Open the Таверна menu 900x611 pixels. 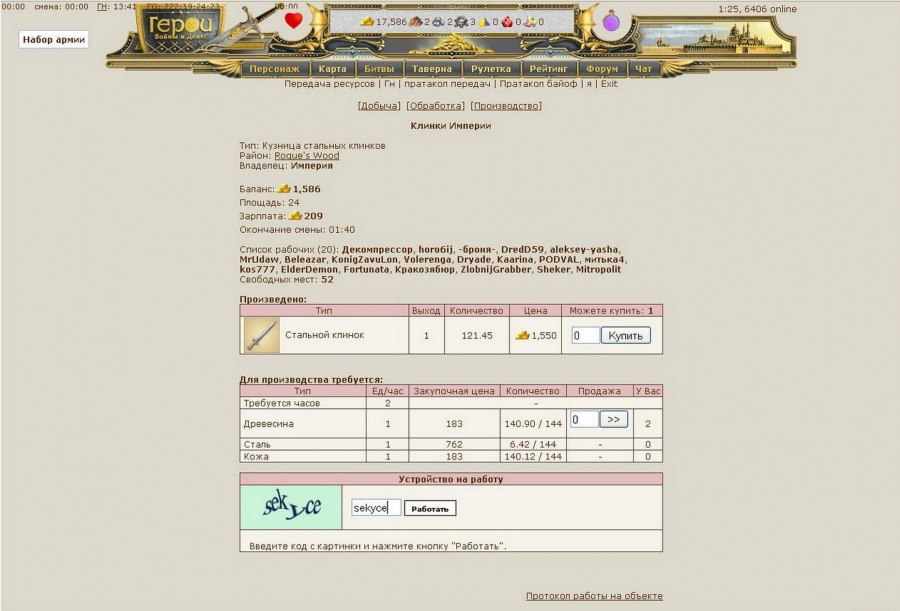(432, 69)
